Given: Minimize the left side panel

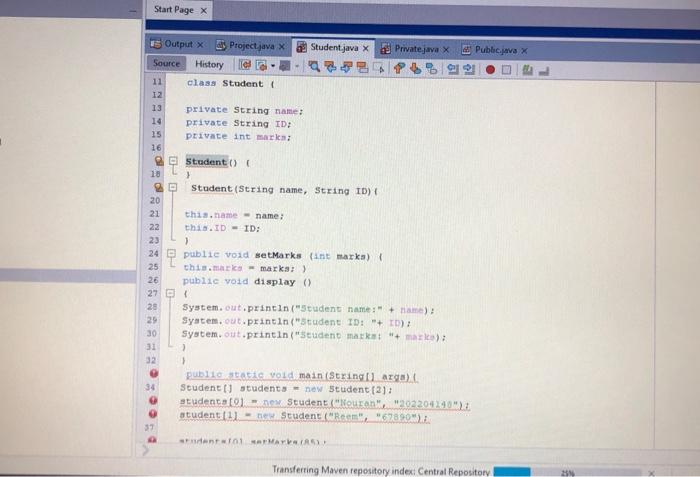Looking at the screenshot, I should pyautogui.click(x=133, y=11).
